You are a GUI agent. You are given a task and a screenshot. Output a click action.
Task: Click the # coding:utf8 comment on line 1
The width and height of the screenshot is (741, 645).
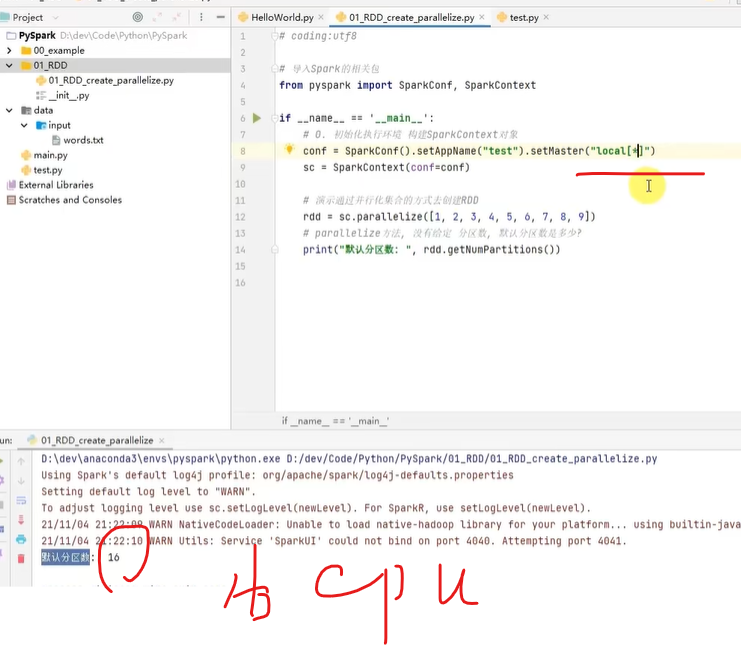point(318,36)
